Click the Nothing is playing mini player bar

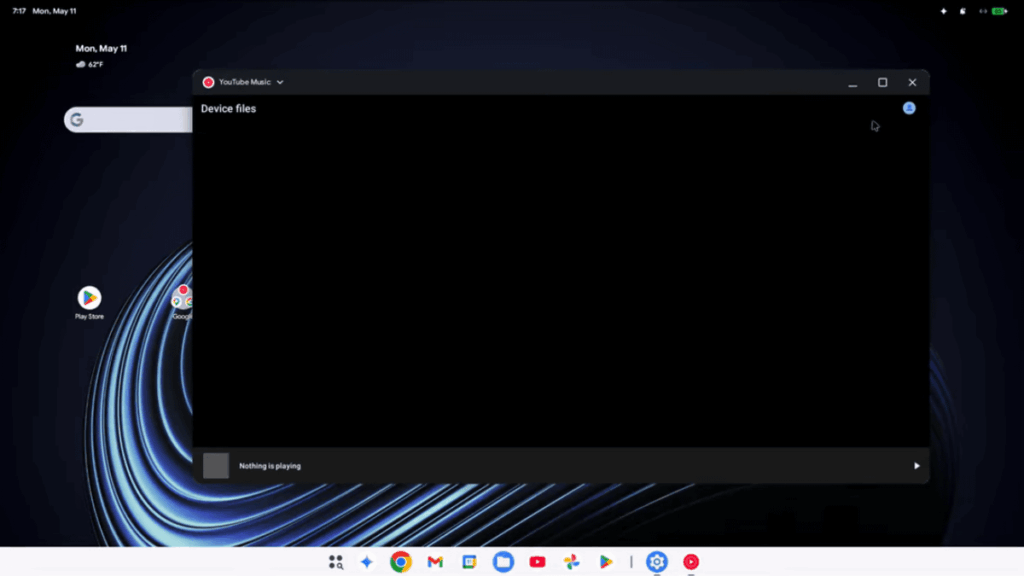561,466
